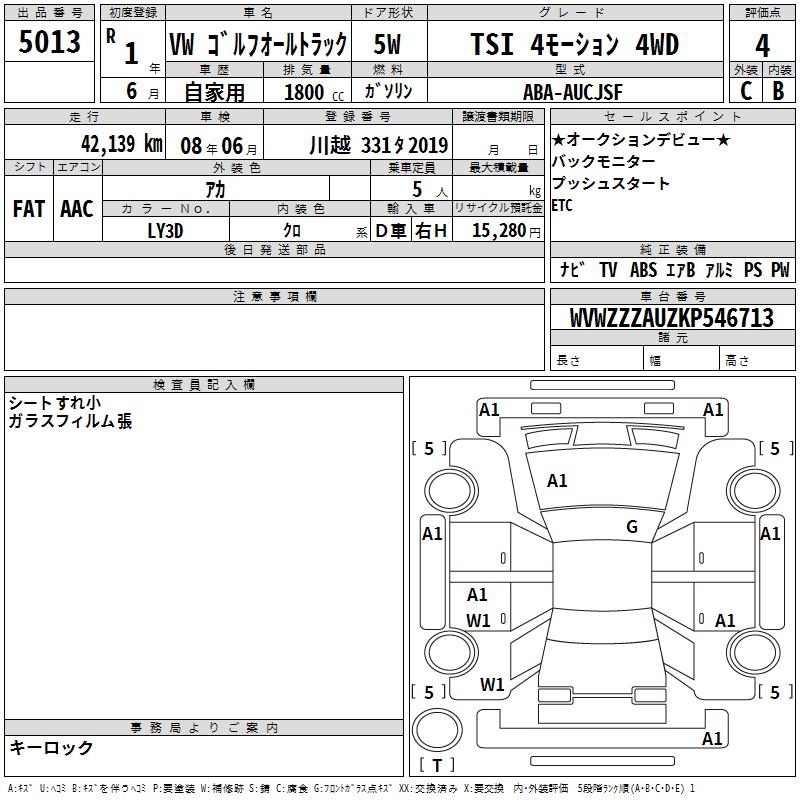Click the shift type FAT
This screenshot has height=800, width=800.
(29, 209)
